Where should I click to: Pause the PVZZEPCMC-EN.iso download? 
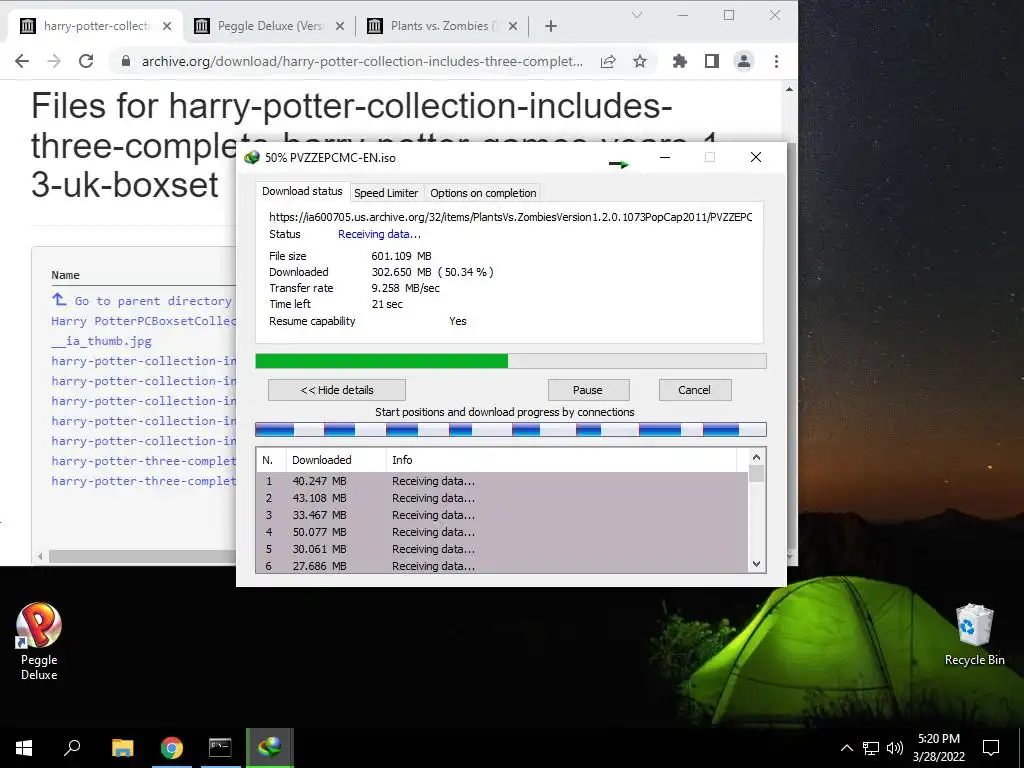click(x=588, y=390)
